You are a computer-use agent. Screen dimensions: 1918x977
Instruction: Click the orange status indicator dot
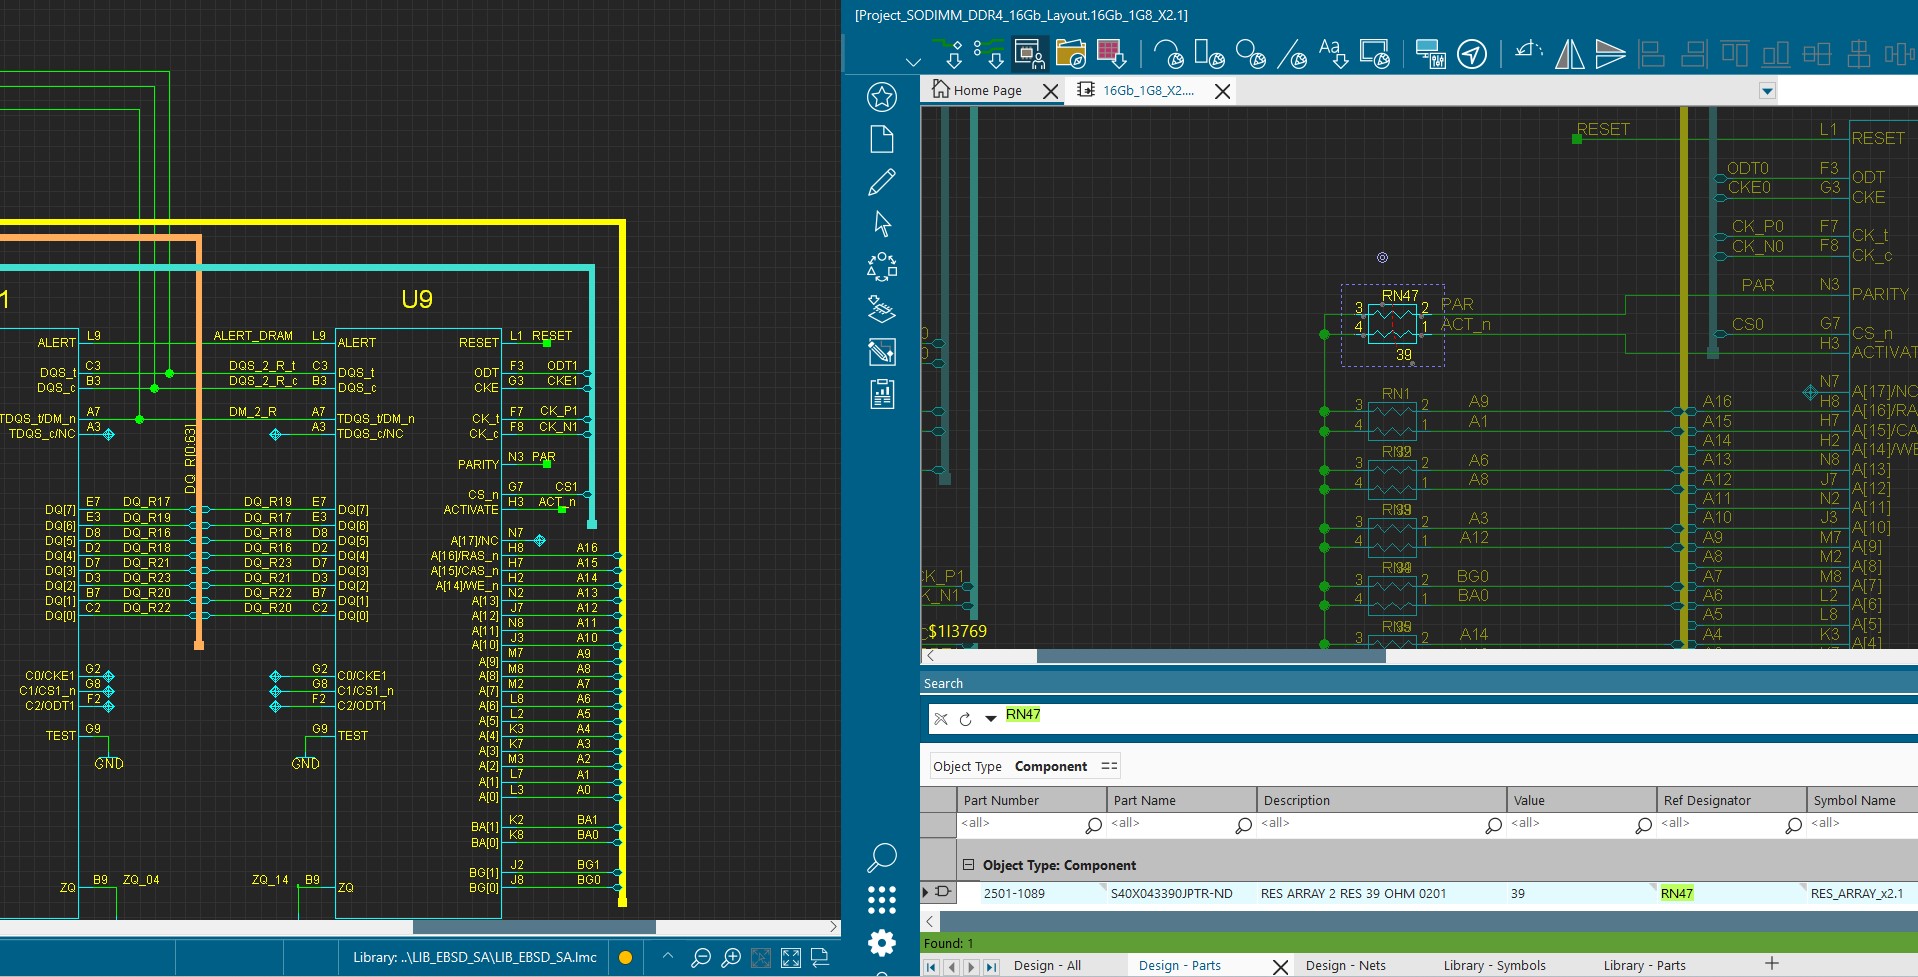coord(625,958)
